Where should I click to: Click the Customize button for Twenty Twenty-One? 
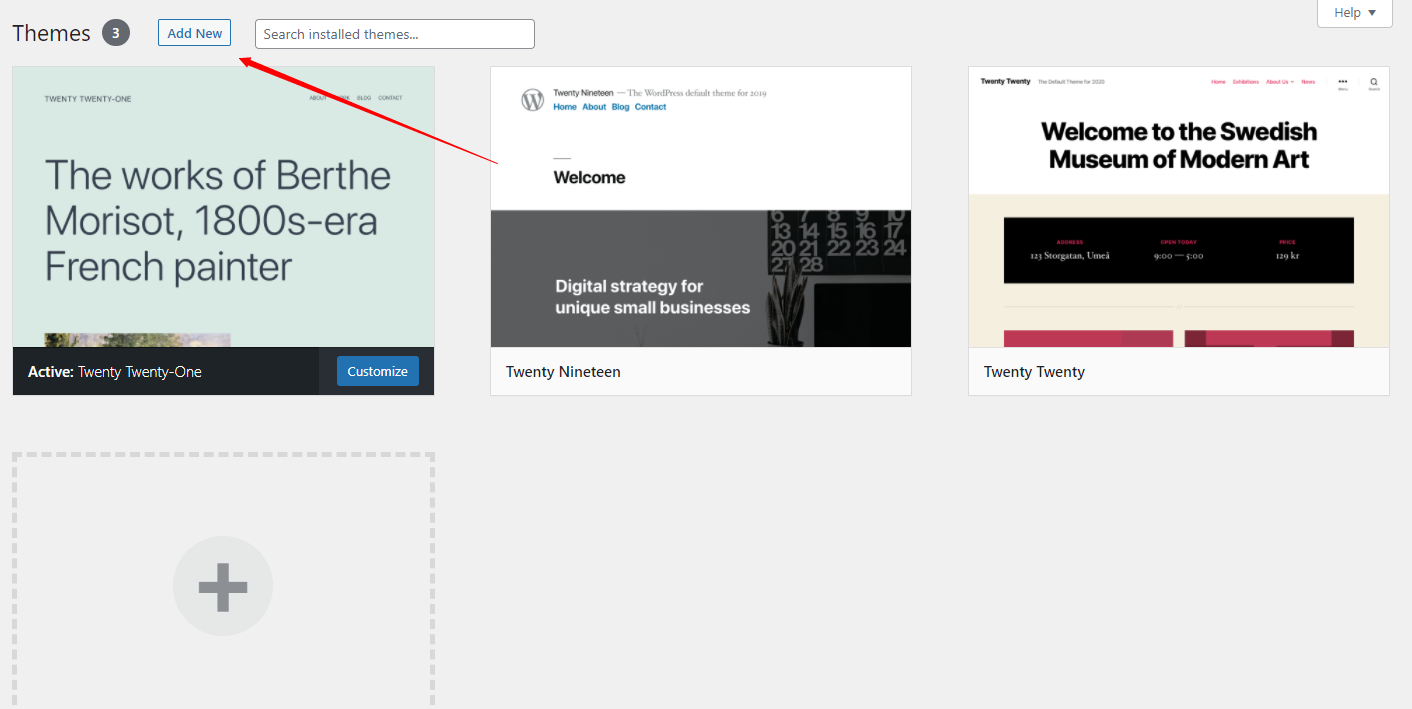(x=378, y=371)
